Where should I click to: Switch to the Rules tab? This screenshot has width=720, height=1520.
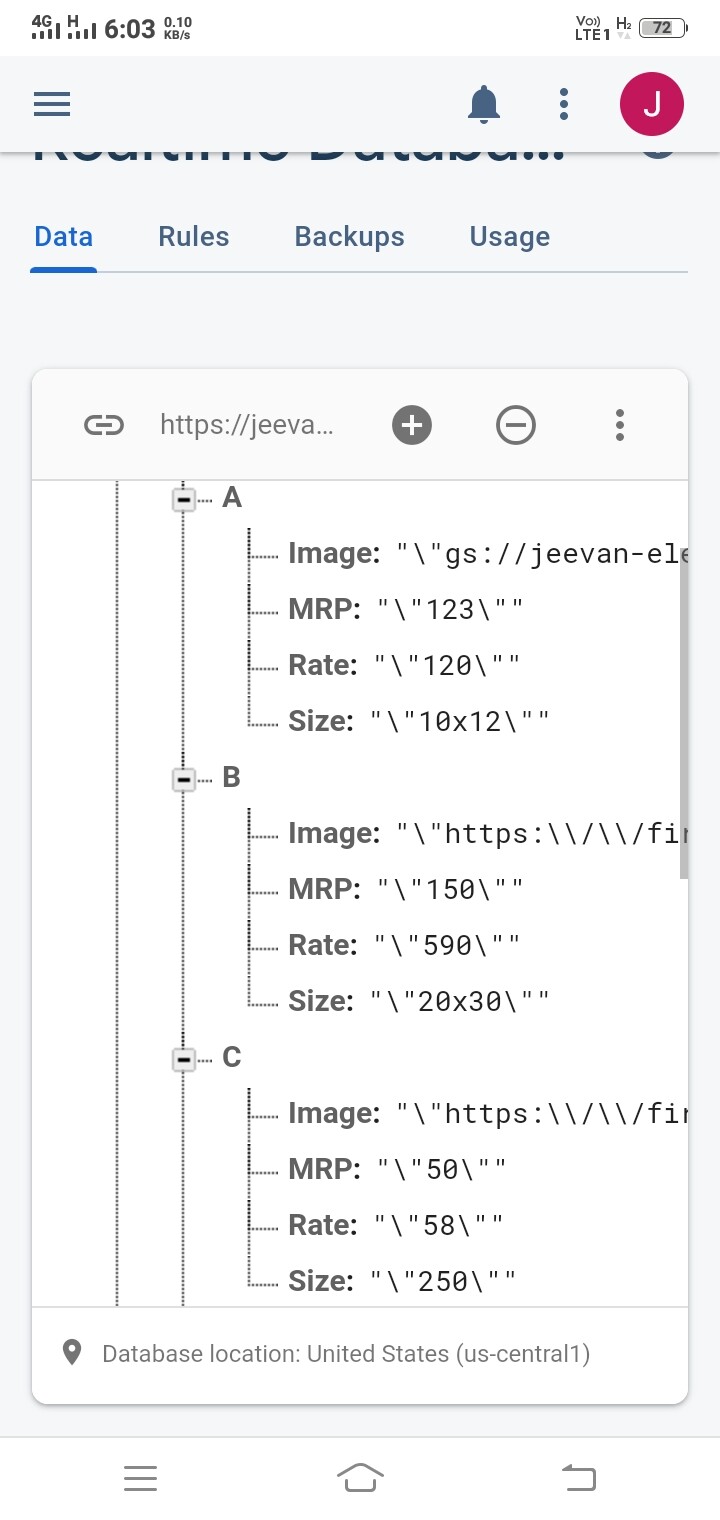pyautogui.click(x=194, y=237)
